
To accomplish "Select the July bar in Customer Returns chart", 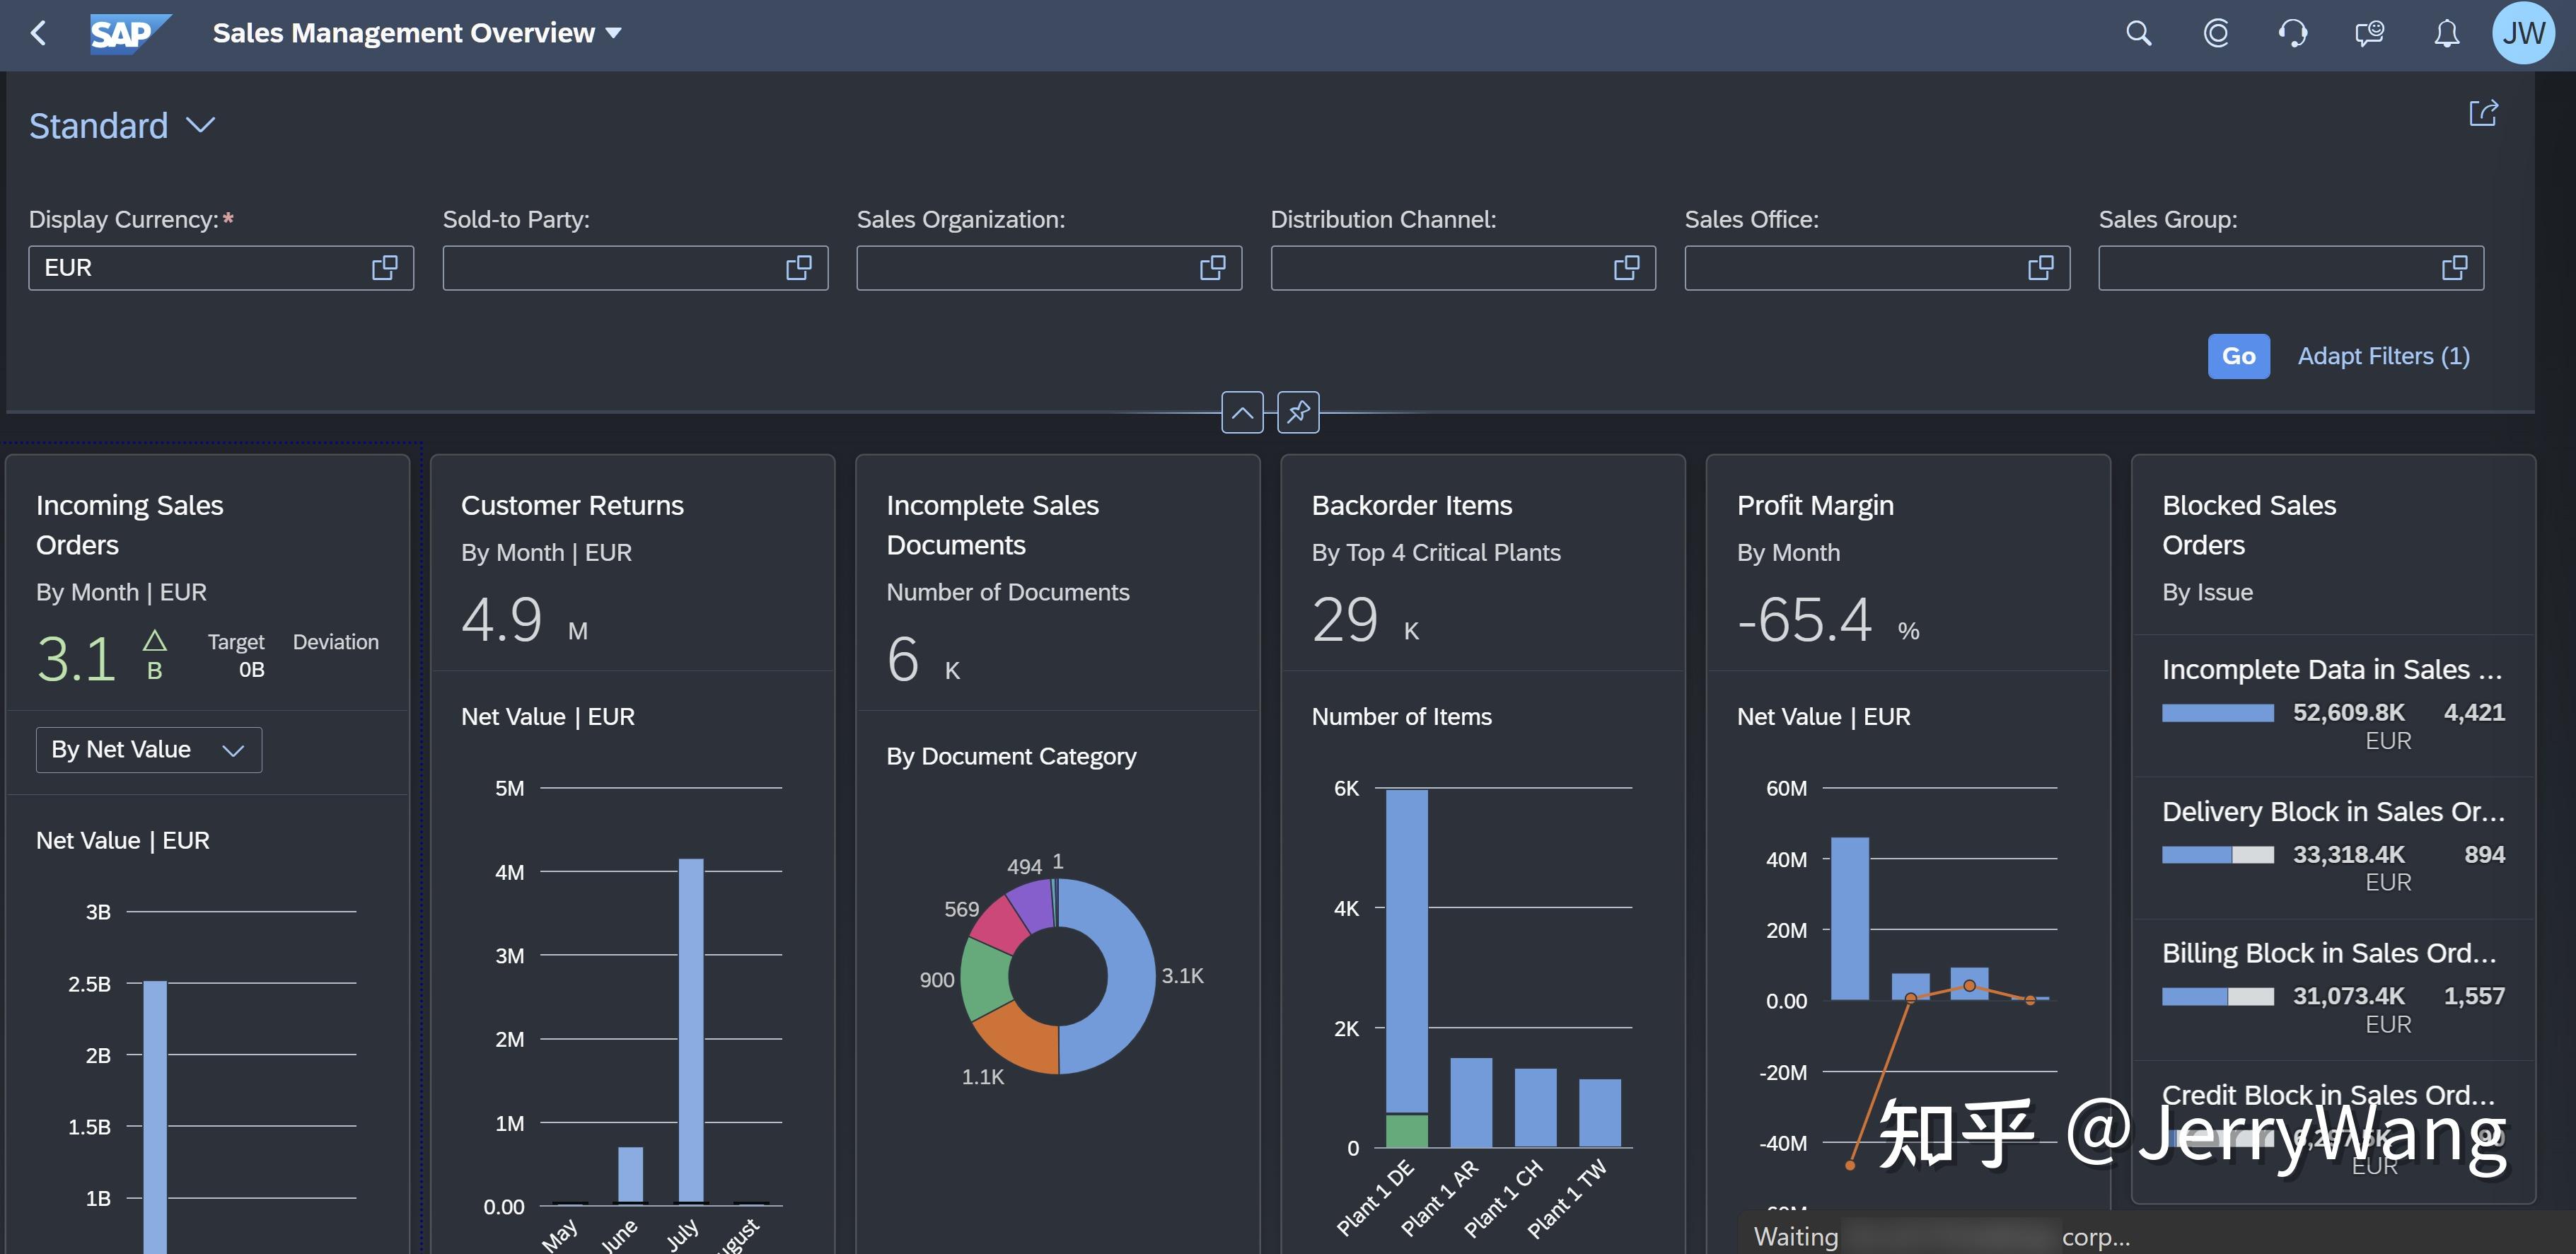I will pos(691,1029).
